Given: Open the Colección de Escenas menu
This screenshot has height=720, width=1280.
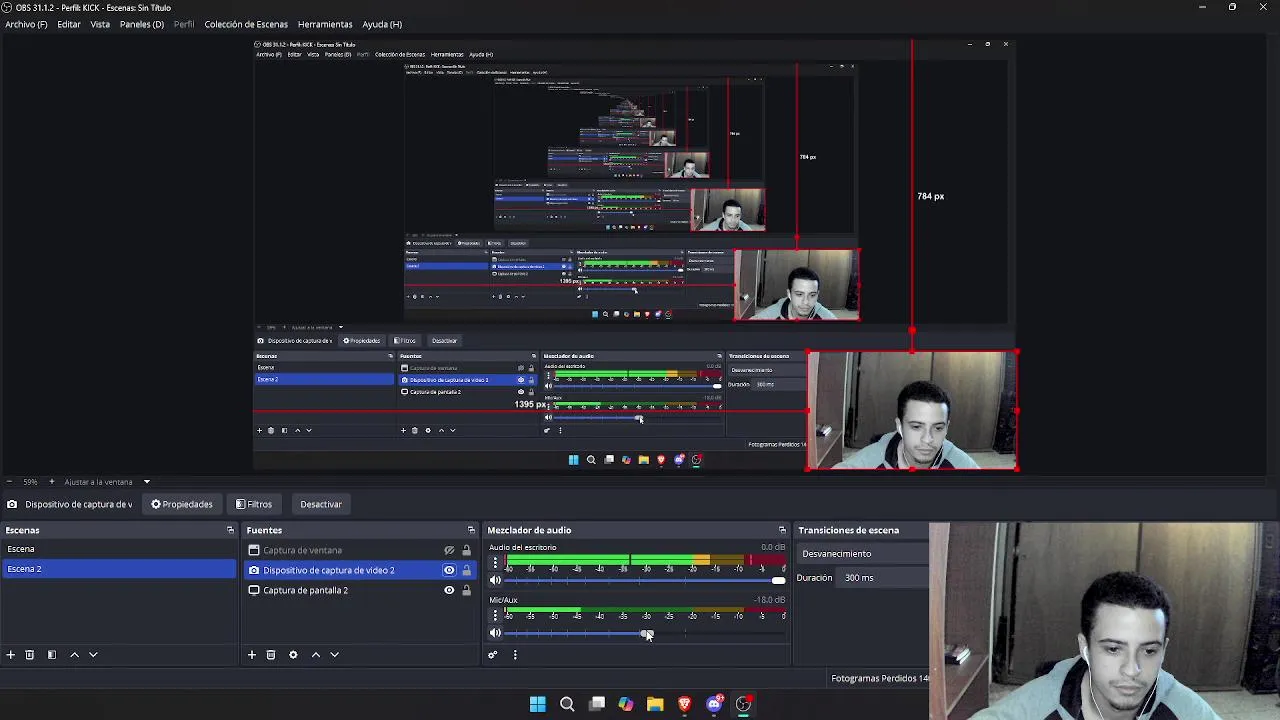Looking at the screenshot, I should coord(246,24).
